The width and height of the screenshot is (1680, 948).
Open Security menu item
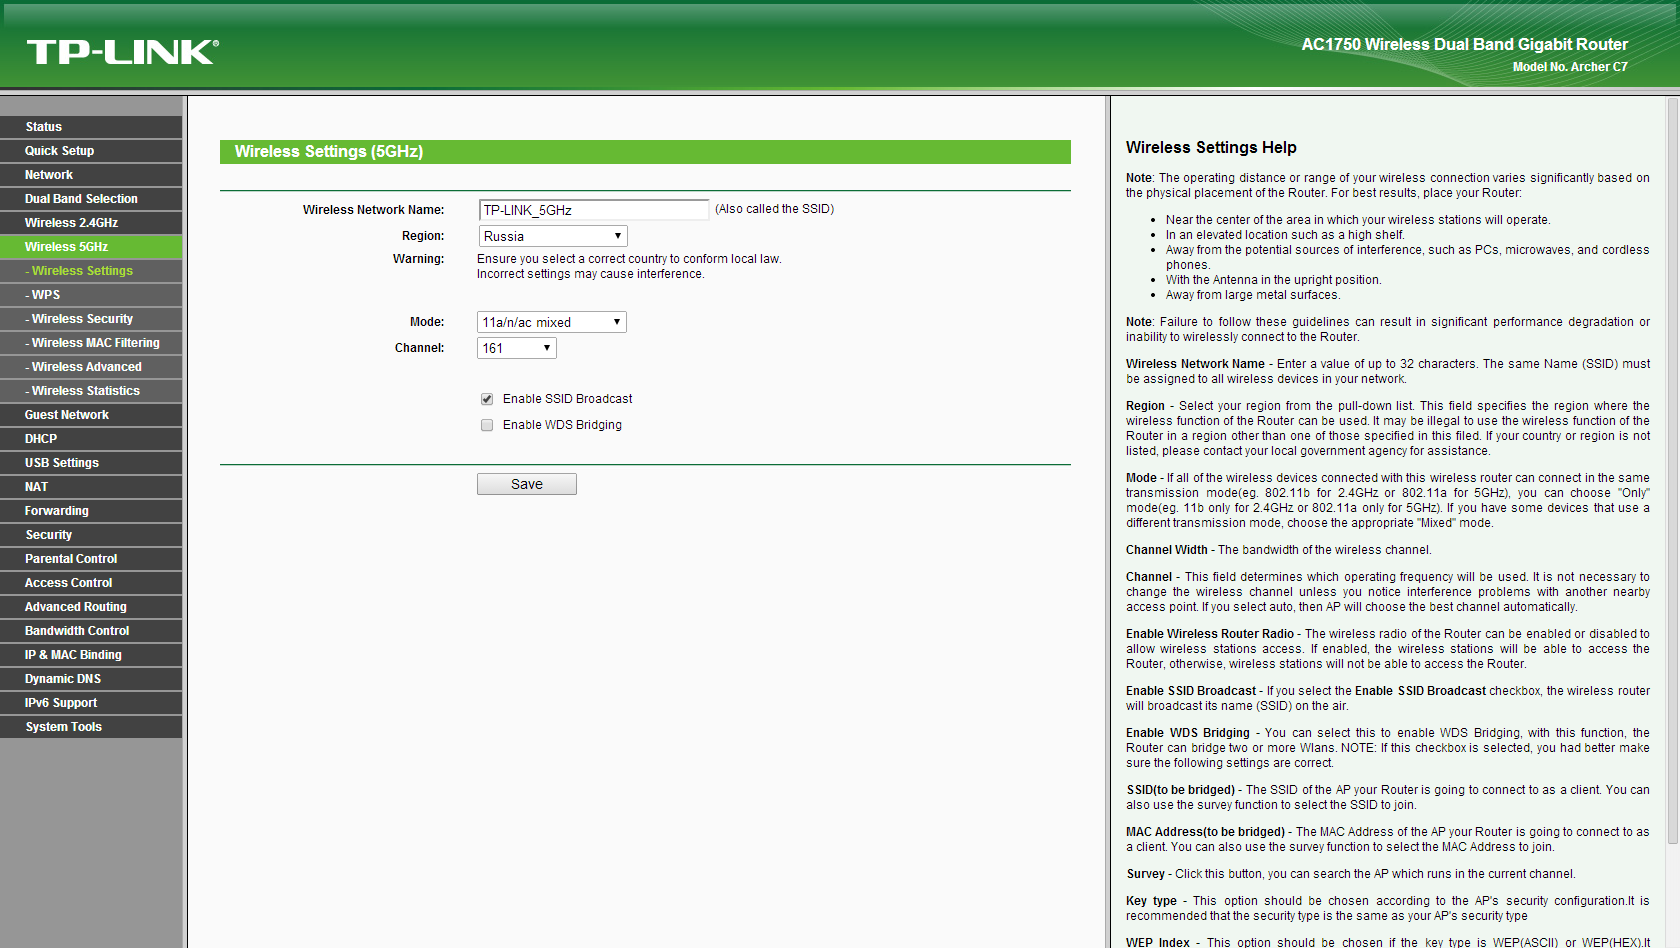pyautogui.click(x=91, y=535)
